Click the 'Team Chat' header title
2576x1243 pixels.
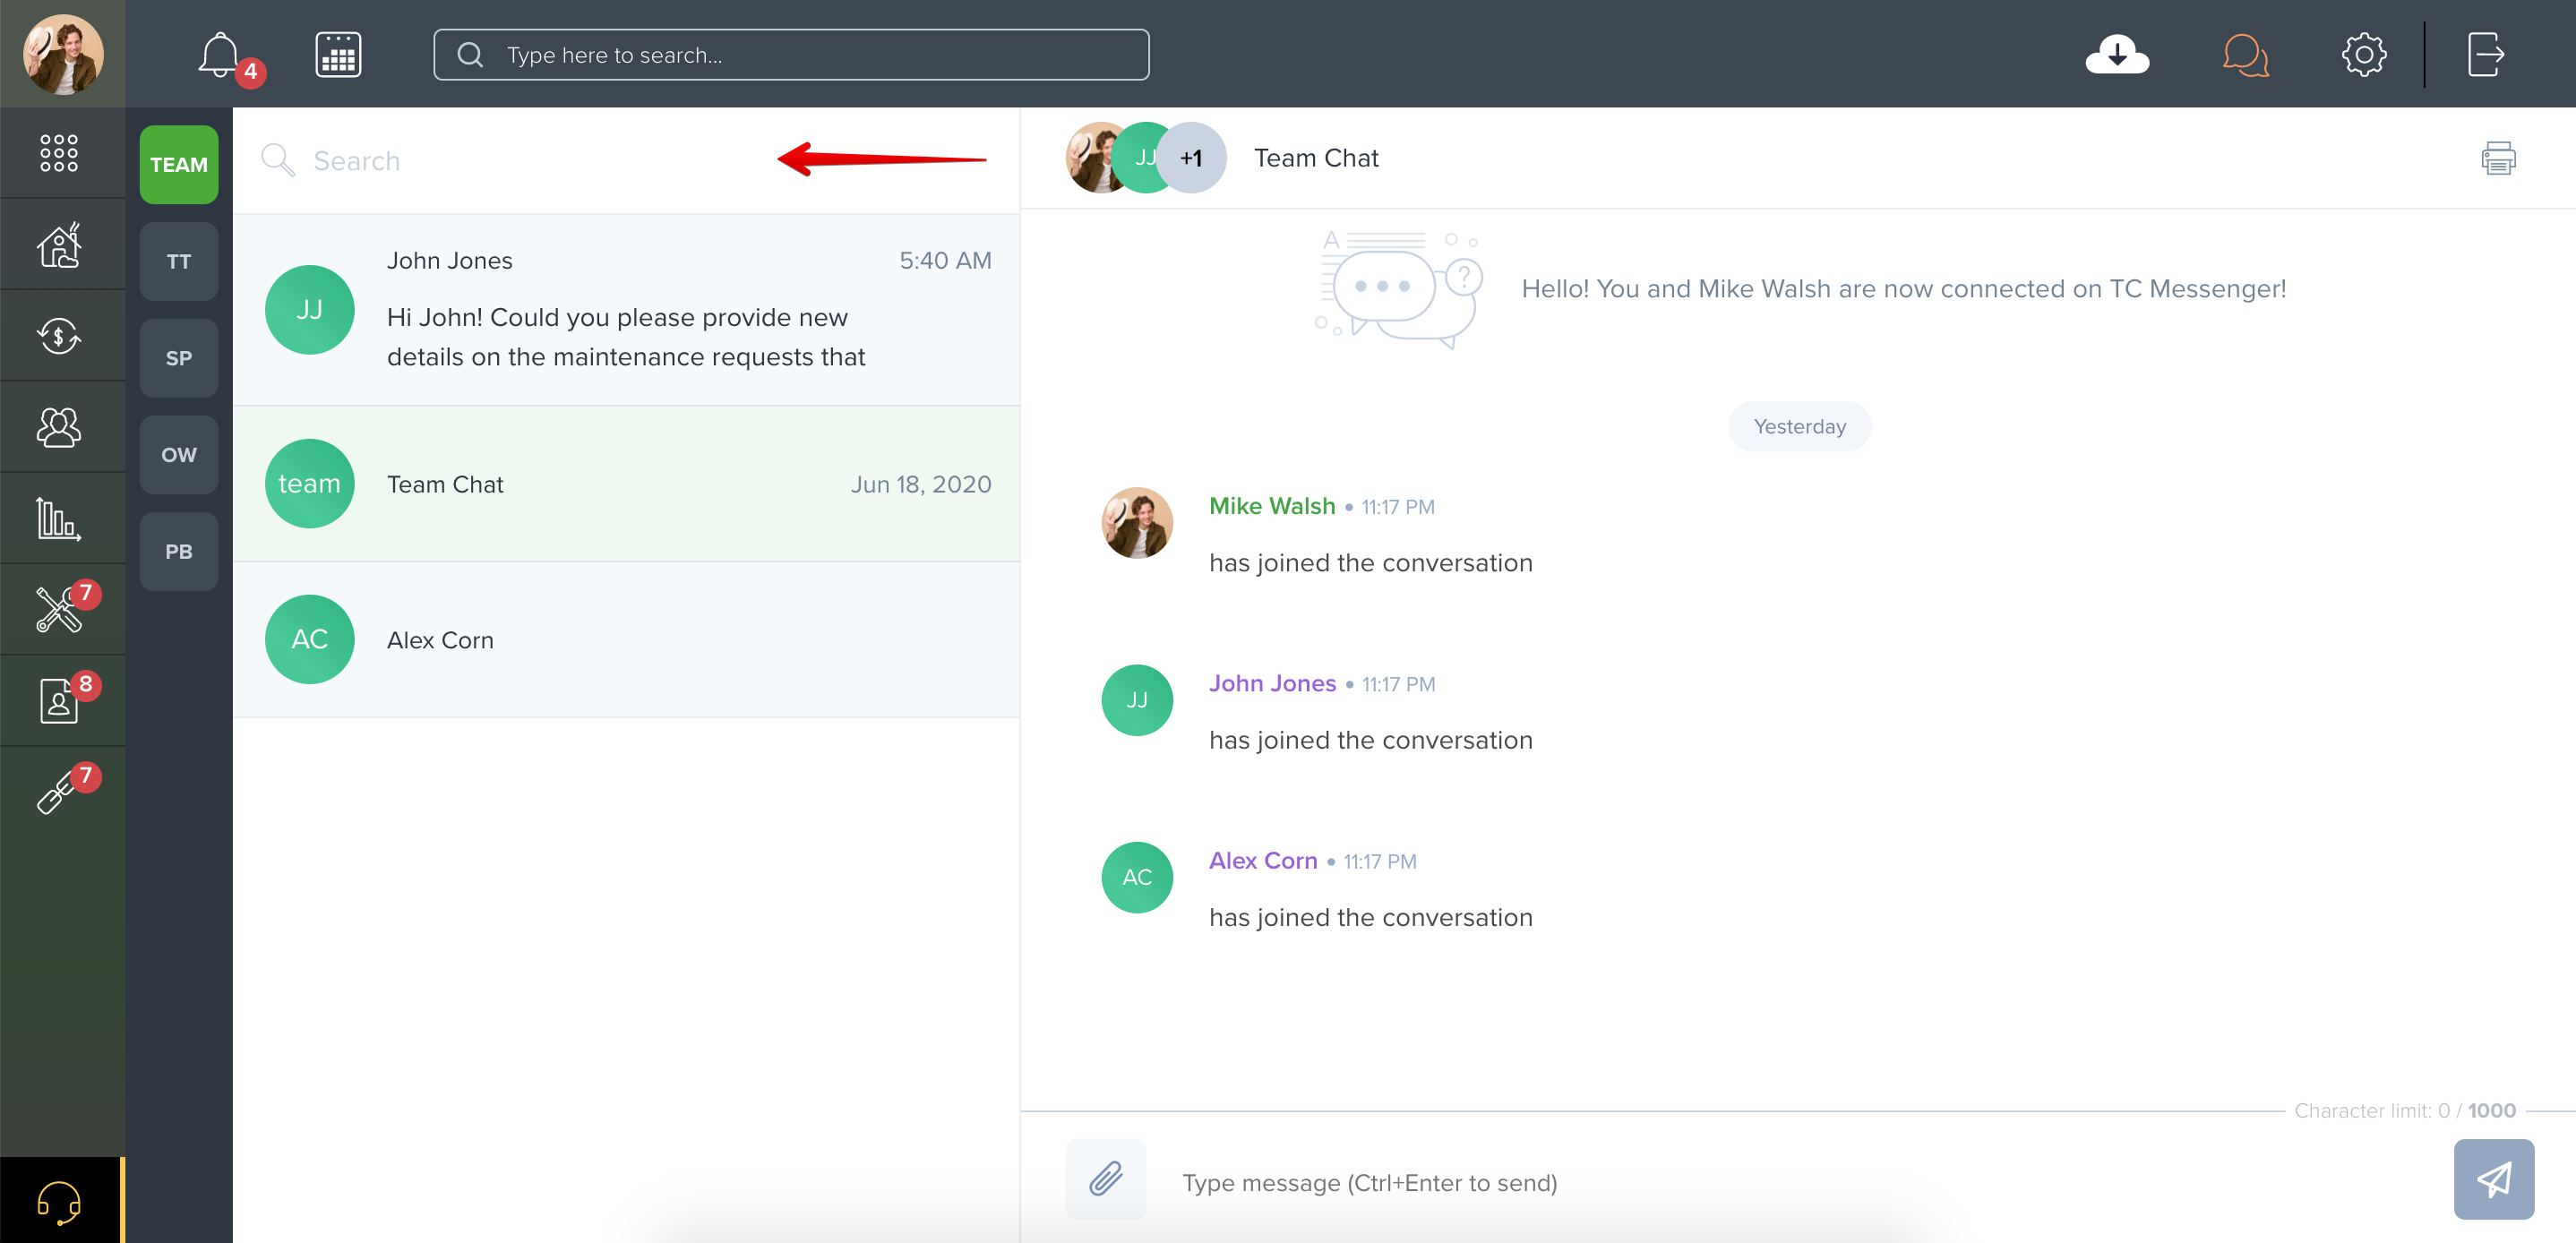point(1316,158)
